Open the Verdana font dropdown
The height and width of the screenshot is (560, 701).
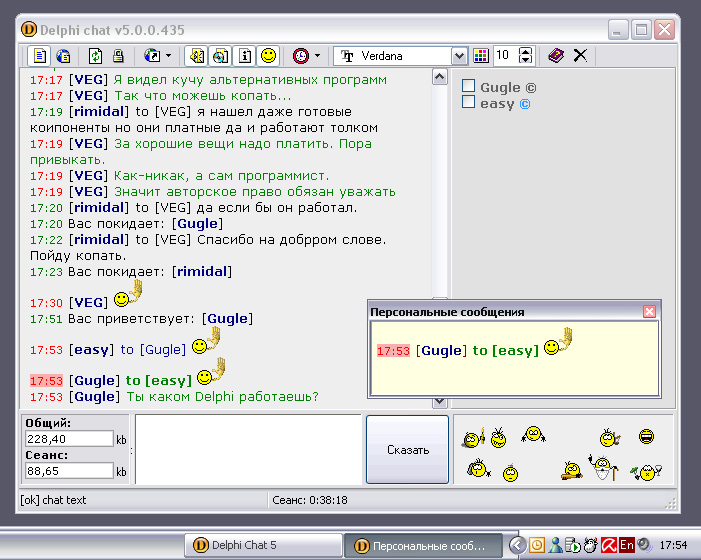tap(459, 56)
